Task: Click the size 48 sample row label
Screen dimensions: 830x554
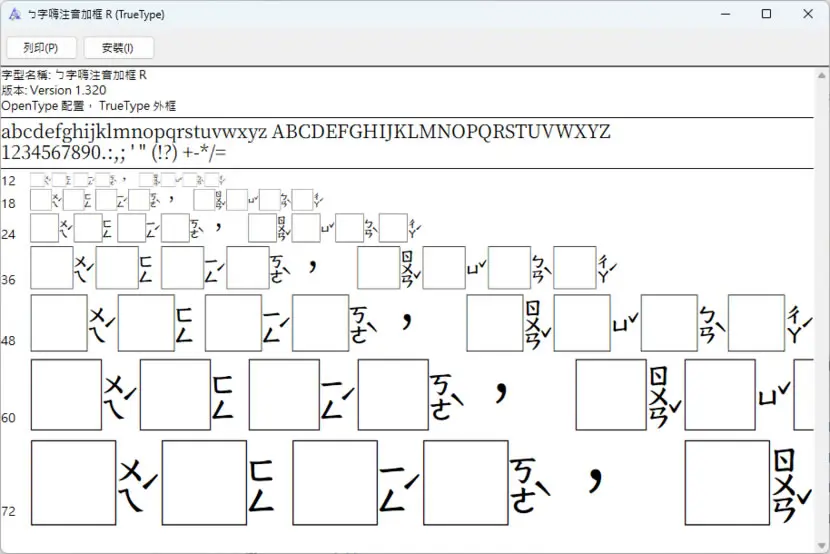Action: point(8,341)
